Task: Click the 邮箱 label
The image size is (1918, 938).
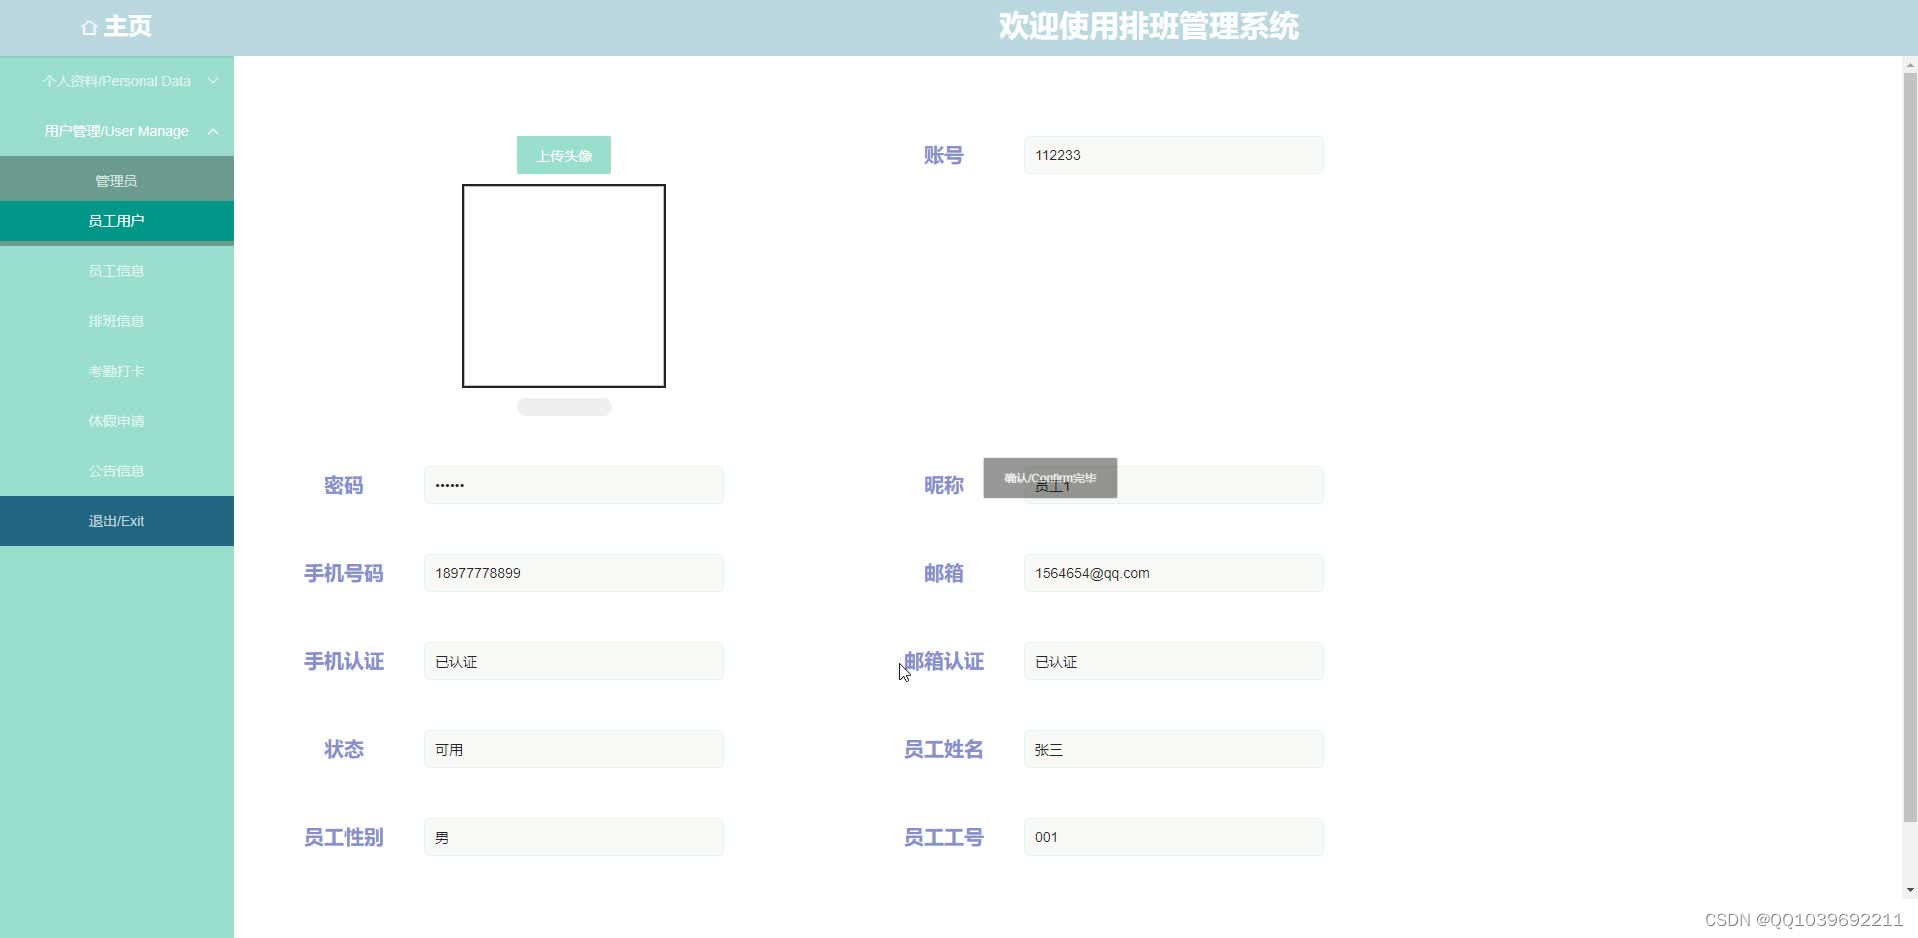Action: (x=944, y=573)
